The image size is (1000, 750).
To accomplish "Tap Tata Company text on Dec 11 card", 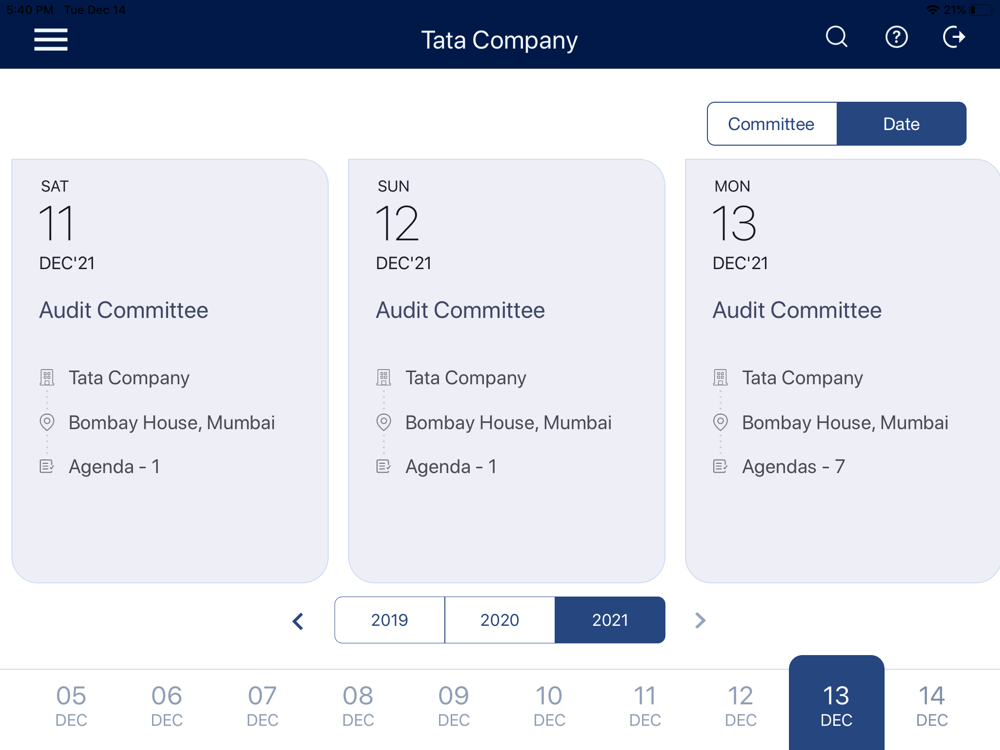I will pos(129,378).
